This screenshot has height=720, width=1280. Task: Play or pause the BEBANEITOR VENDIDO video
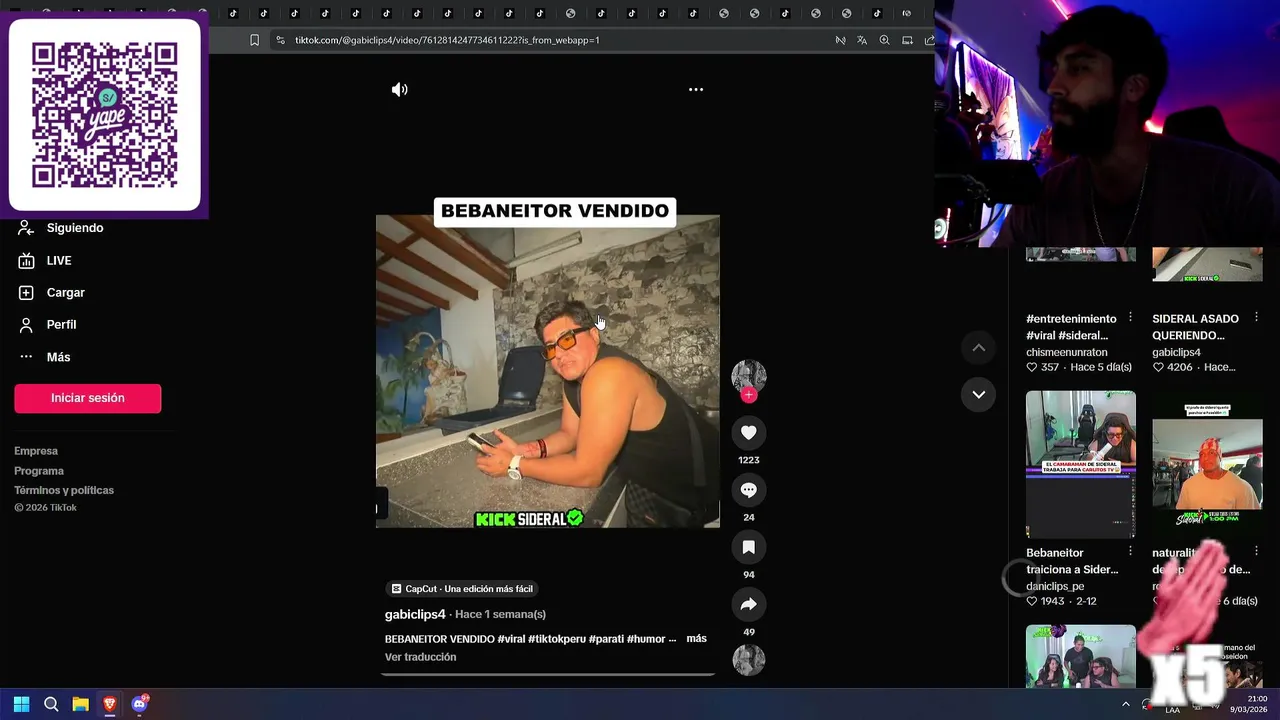point(548,371)
